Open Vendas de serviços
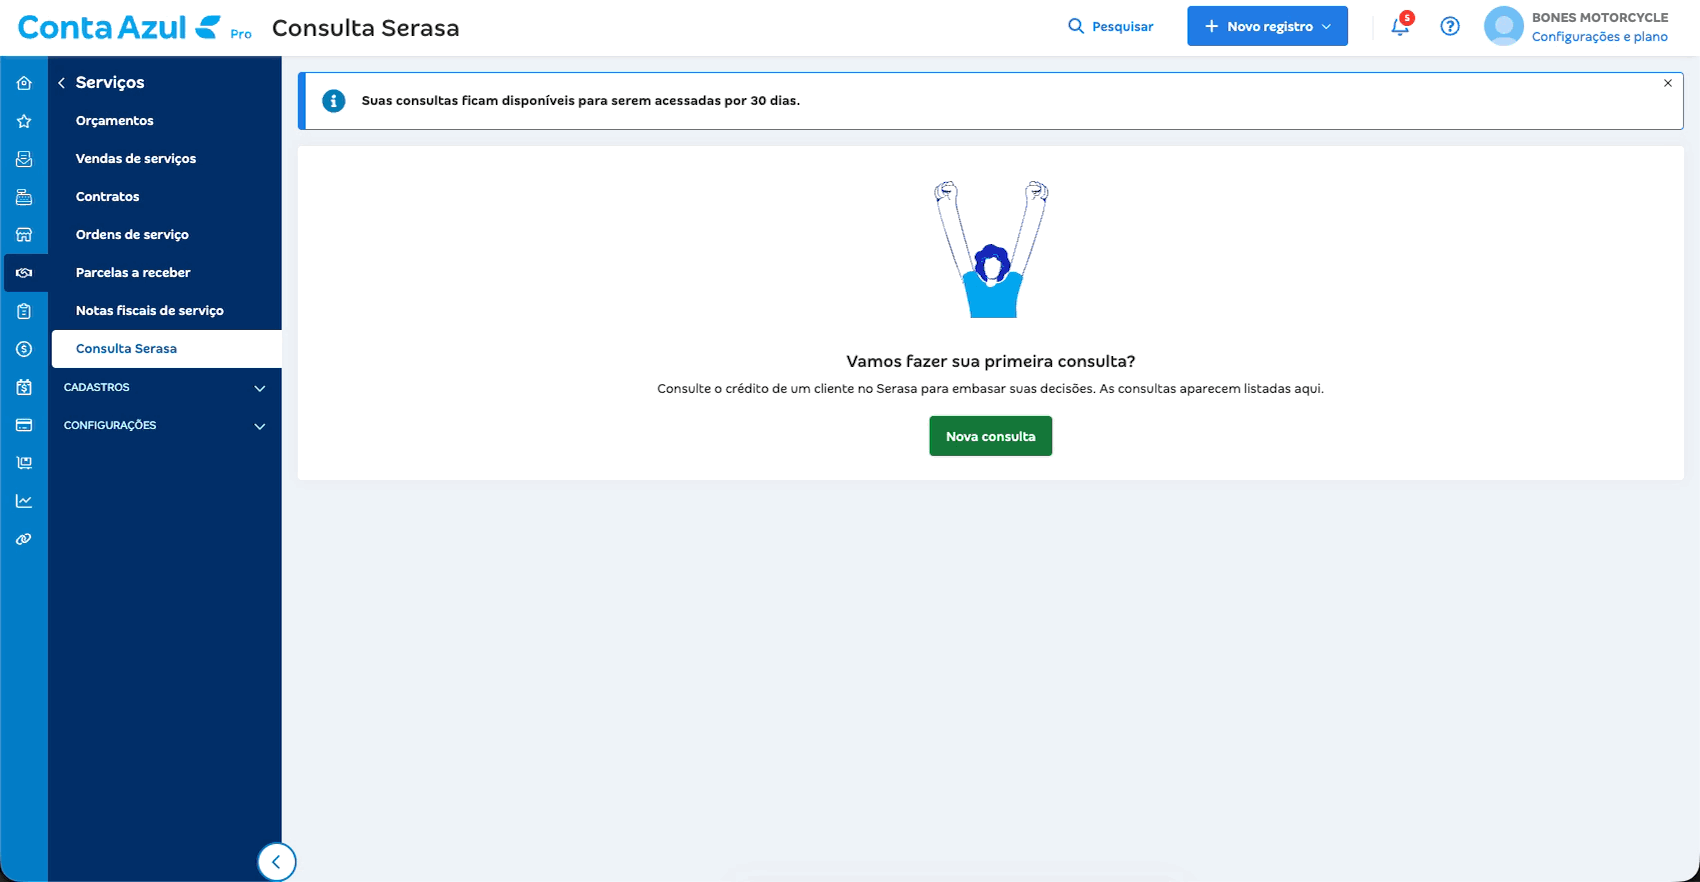 pos(136,159)
